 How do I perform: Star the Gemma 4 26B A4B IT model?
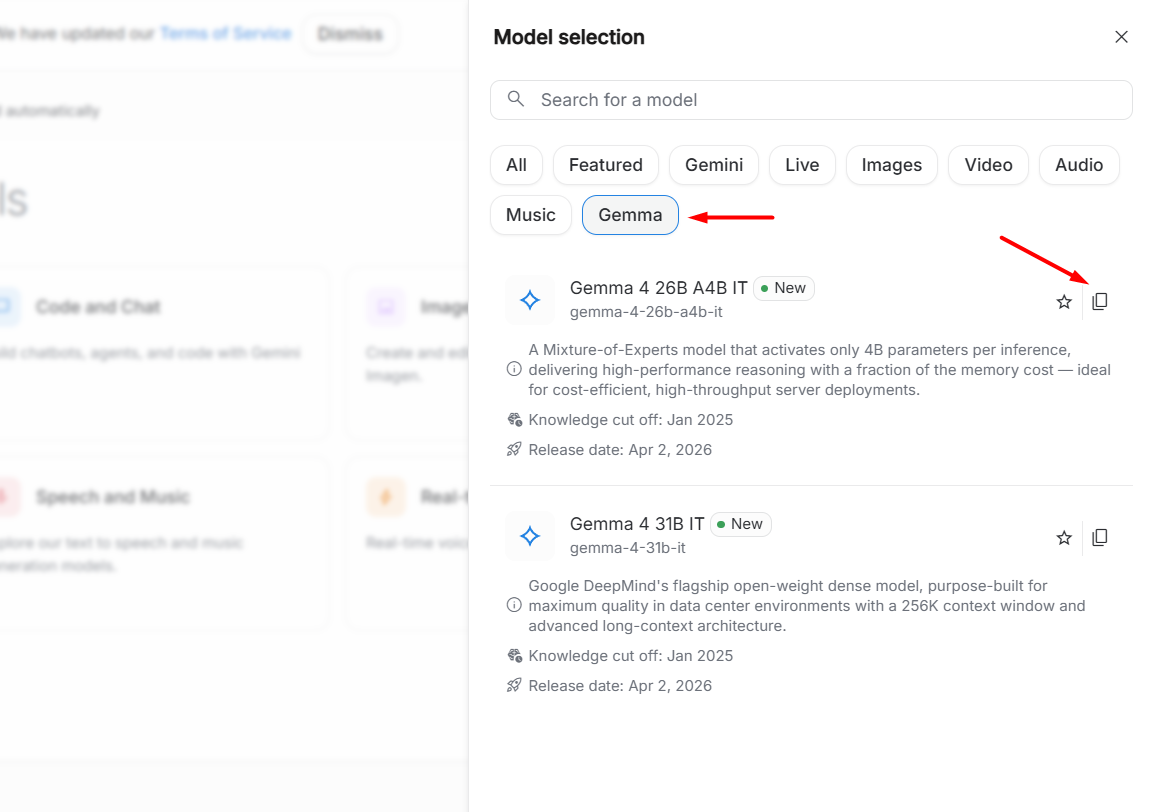pyautogui.click(x=1064, y=301)
